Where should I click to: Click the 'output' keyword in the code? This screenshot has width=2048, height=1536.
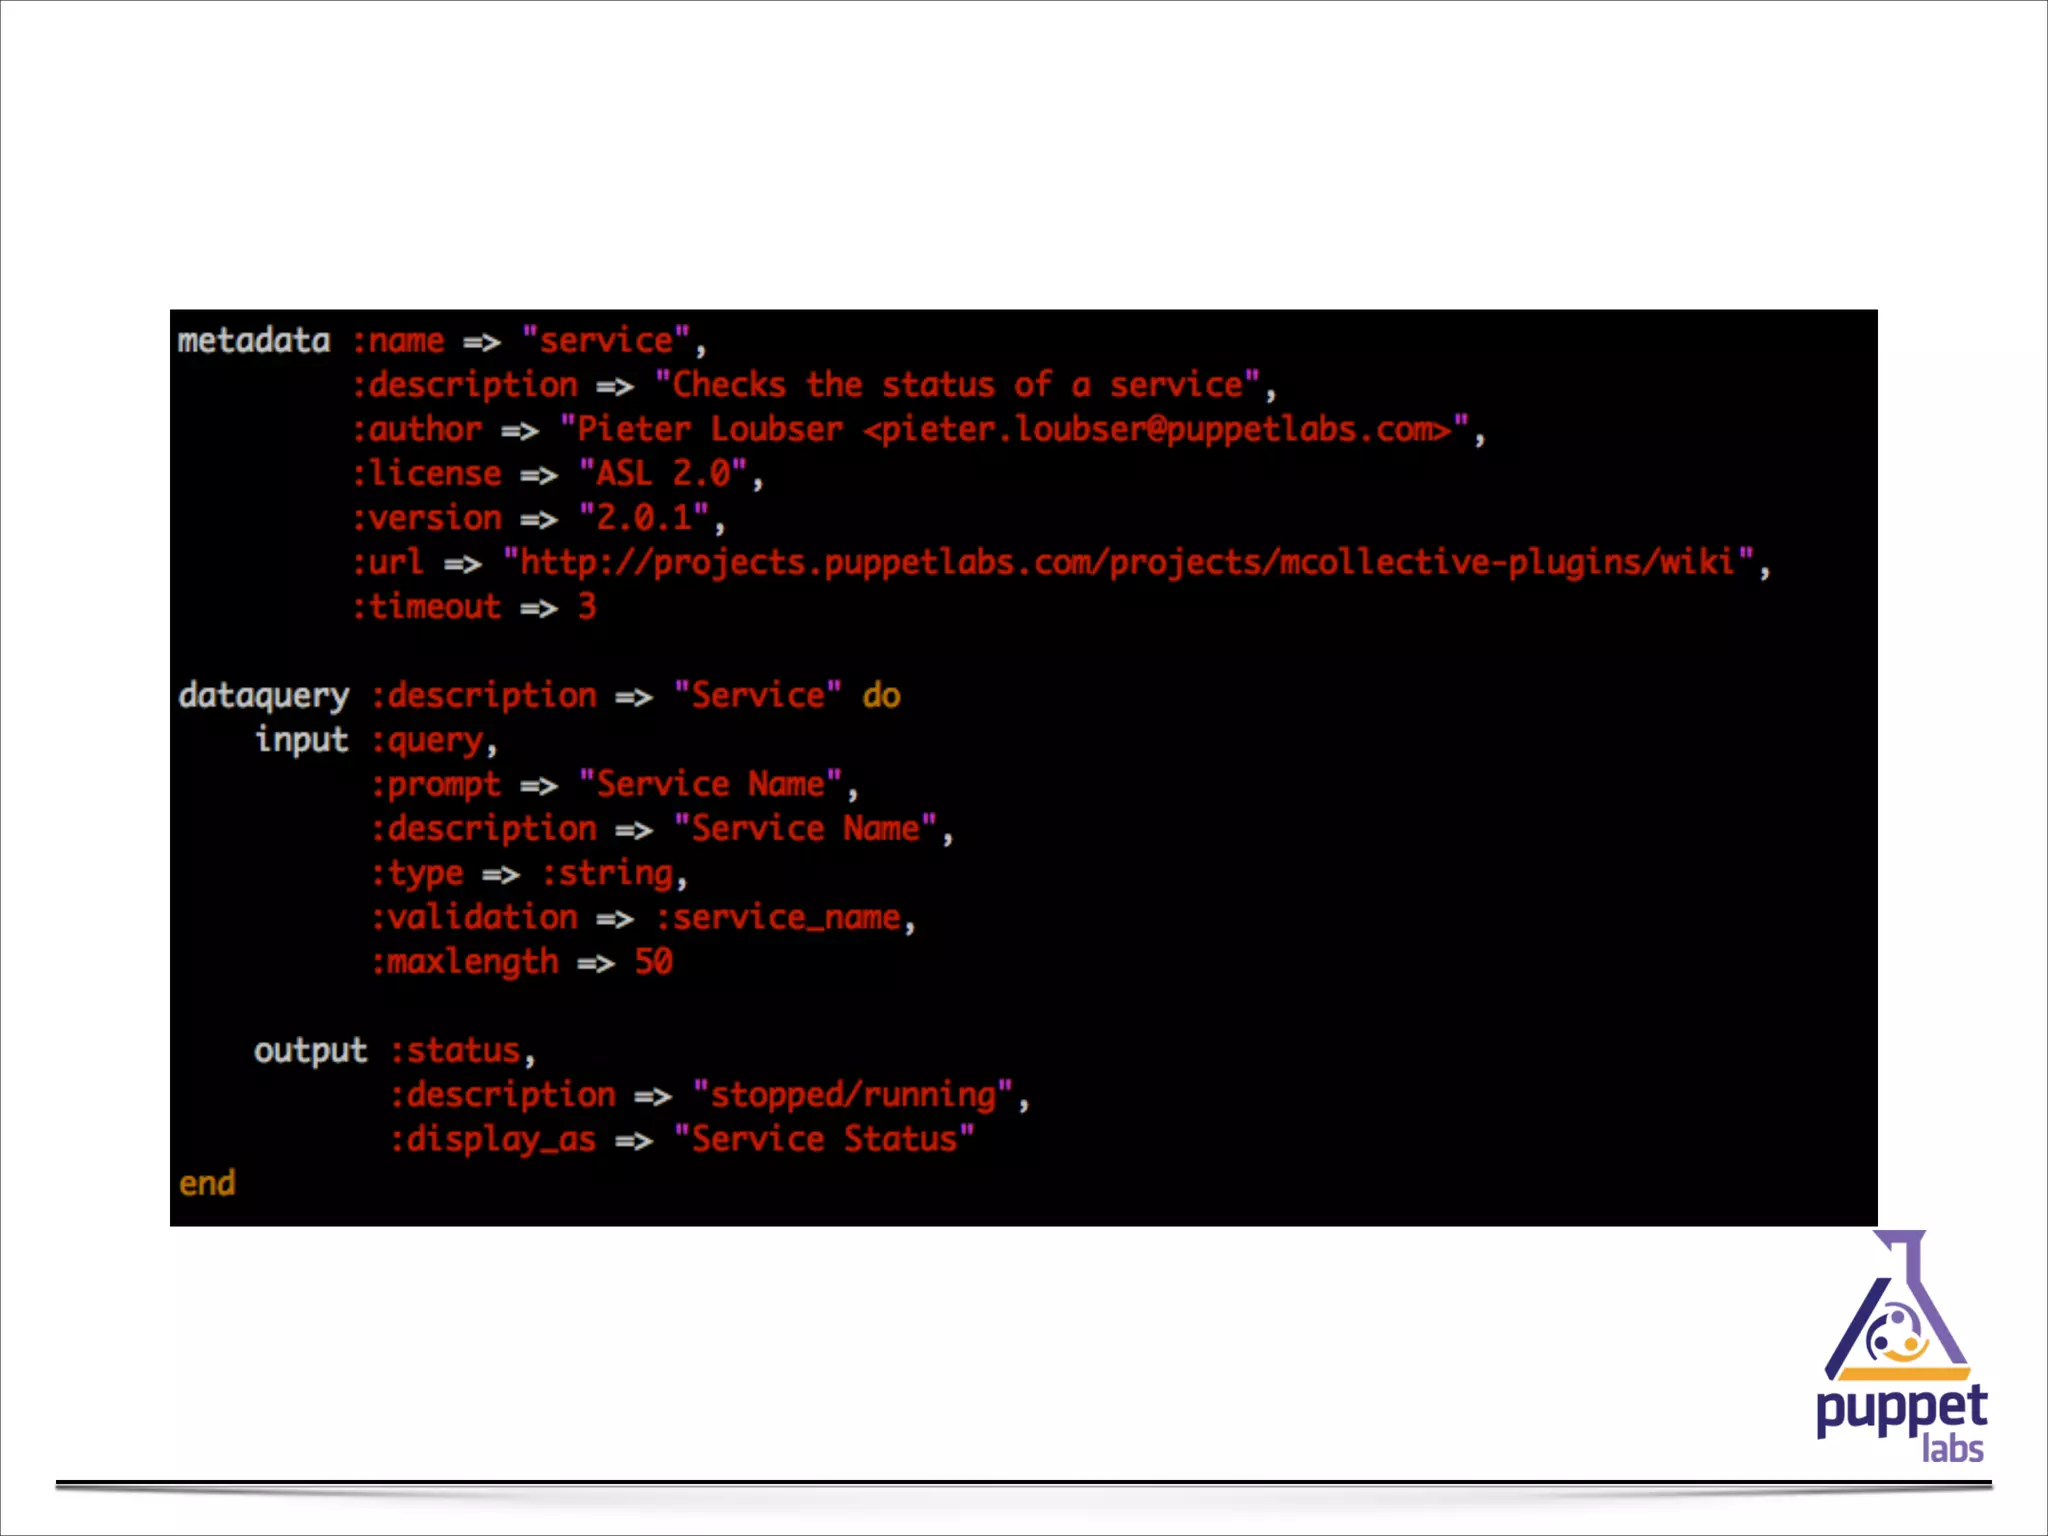[x=310, y=1050]
